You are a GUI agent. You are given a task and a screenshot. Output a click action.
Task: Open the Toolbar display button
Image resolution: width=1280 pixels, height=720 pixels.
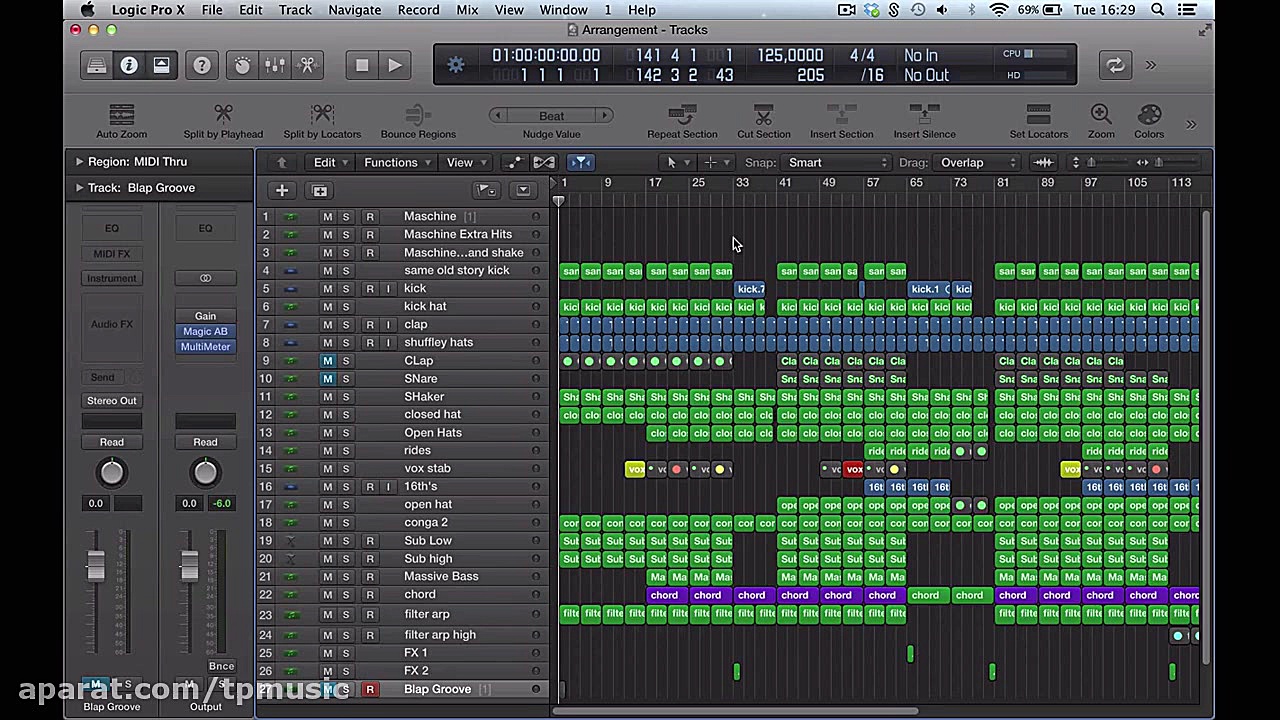161,66
